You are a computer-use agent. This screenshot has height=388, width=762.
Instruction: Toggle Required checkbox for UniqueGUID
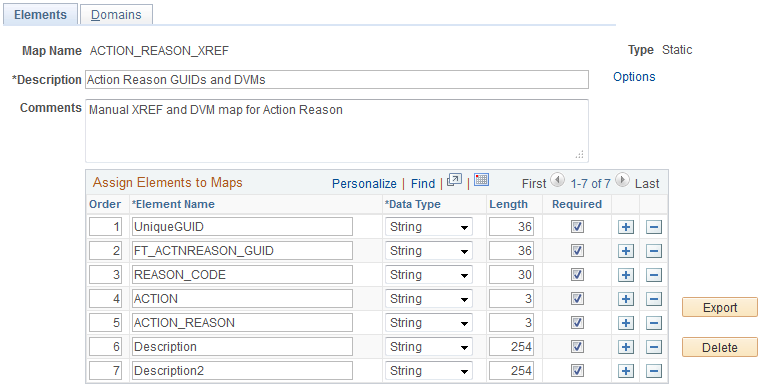pos(577,227)
